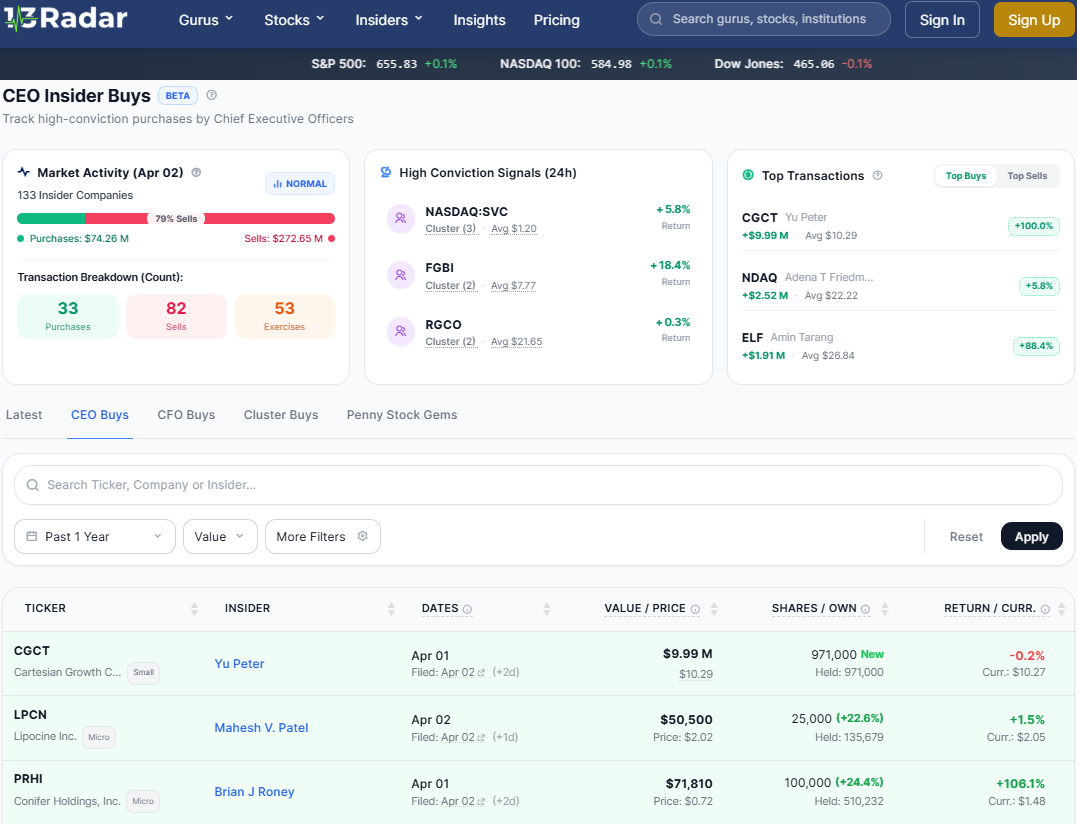Image resolution: width=1077 pixels, height=824 pixels.
Task: Open the Penny Stock Gems tab
Action: (x=402, y=415)
